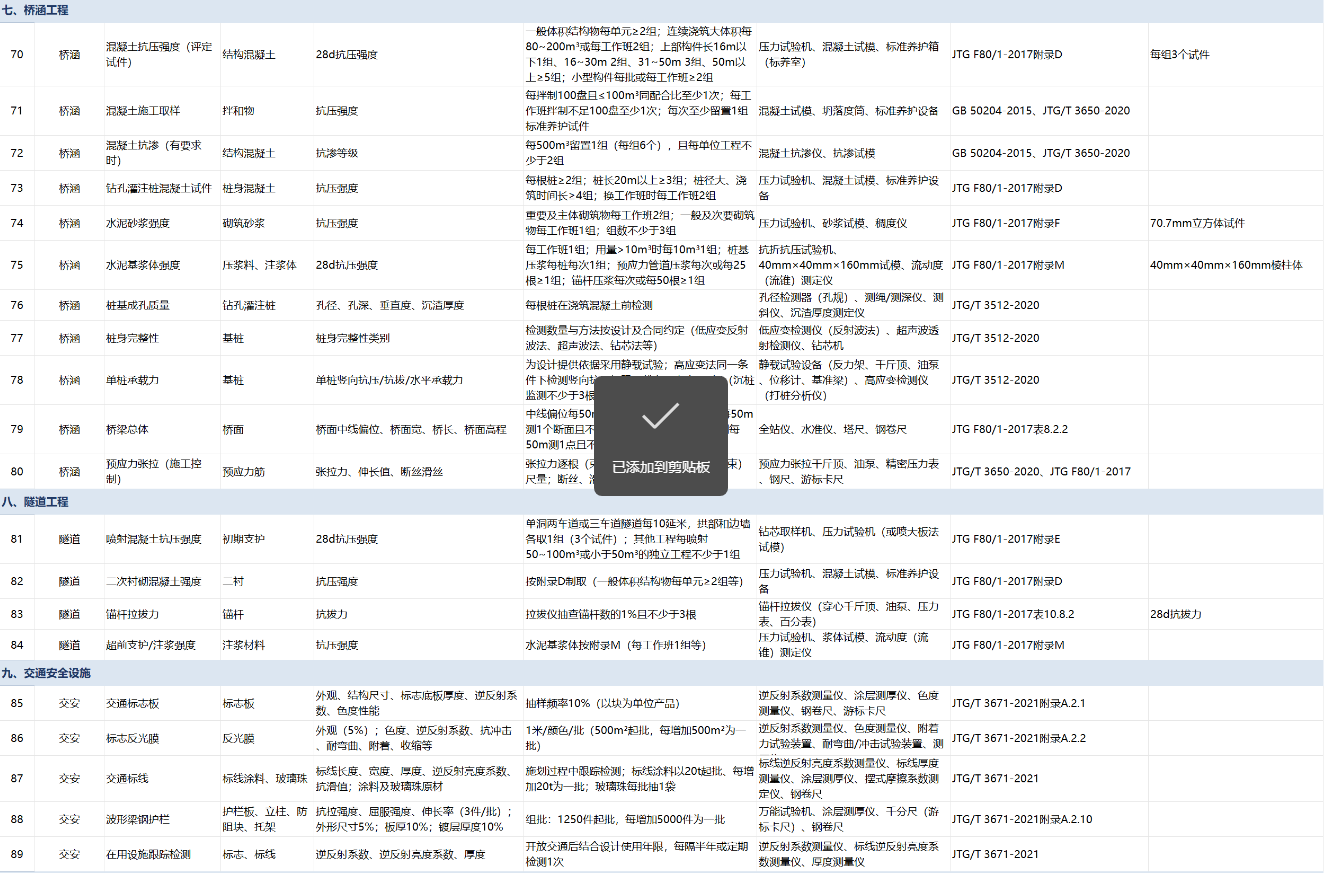The height and width of the screenshot is (873, 1324).
Task: Click the 砌筑砂浆 cell
Action: point(243,223)
